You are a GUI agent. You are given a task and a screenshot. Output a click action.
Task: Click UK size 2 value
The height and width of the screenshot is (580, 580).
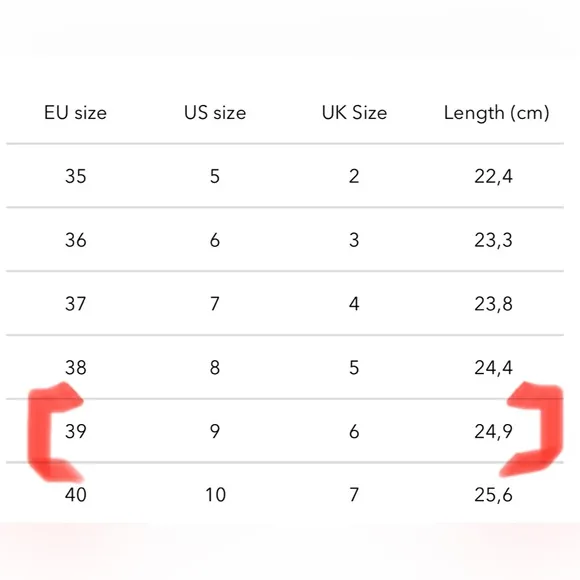point(354,176)
